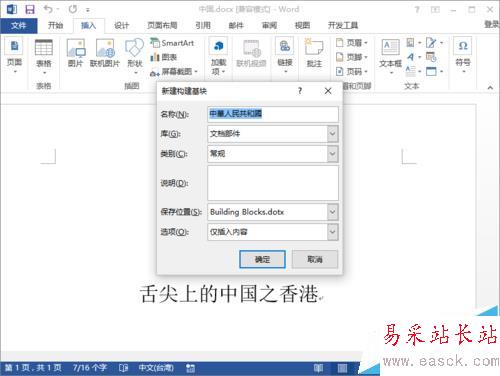The width and height of the screenshot is (500, 376).
Task: Expand the Gallery (库) dropdown
Action: [332, 134]
